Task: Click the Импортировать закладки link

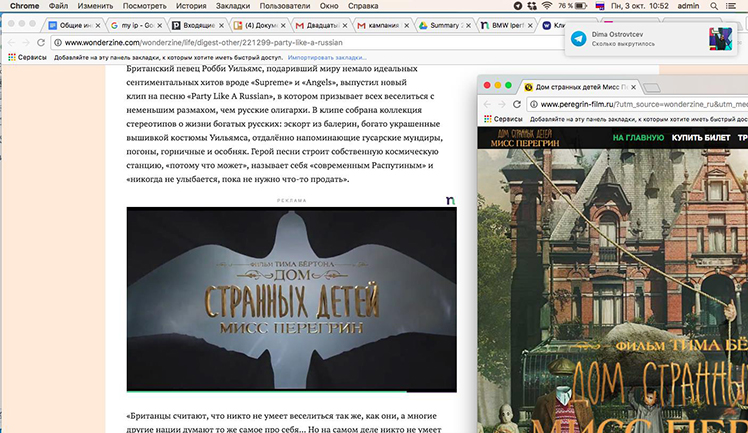Action: pos(327,58)
